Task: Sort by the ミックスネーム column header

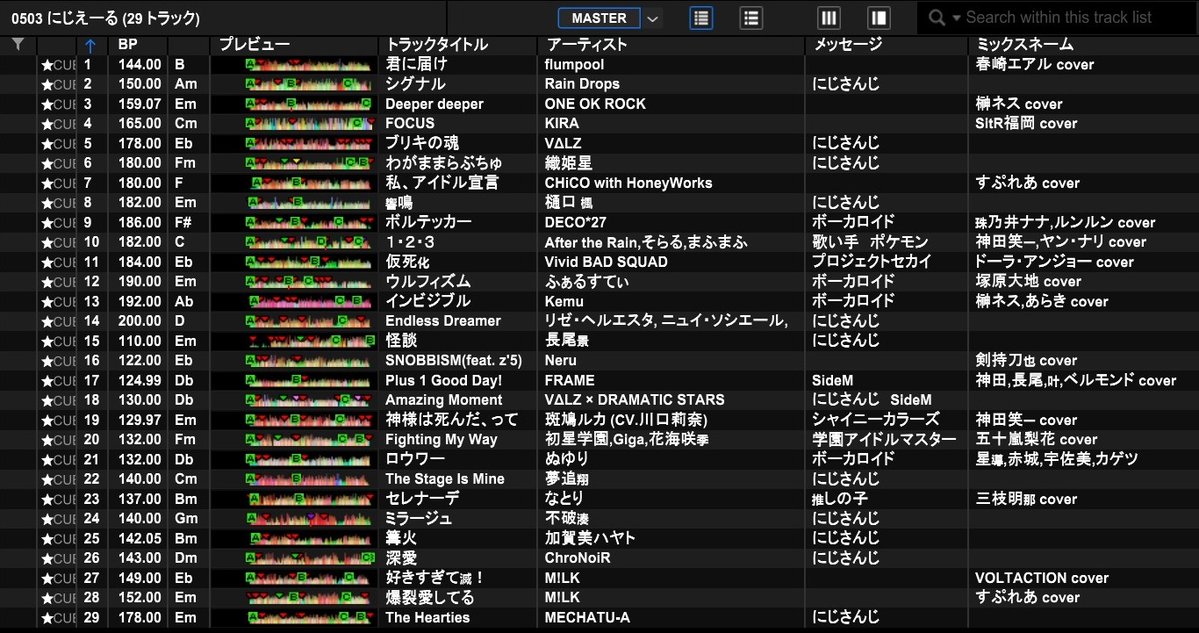Action: point(1025,45)
